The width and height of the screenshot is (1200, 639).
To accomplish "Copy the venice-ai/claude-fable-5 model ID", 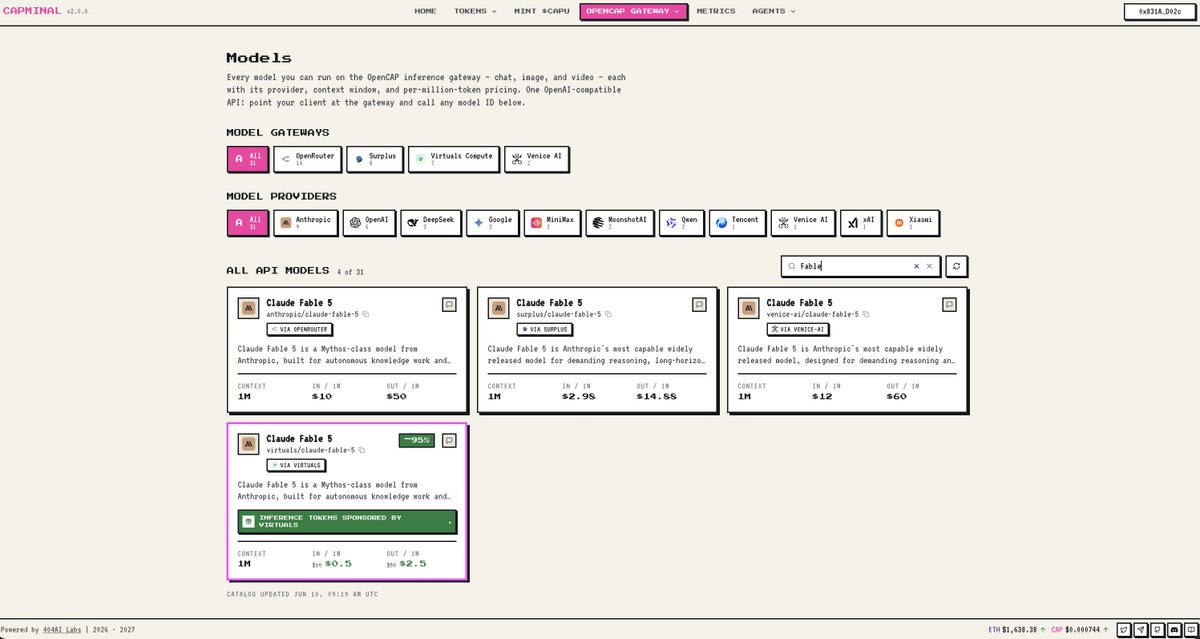I will 865,314.
